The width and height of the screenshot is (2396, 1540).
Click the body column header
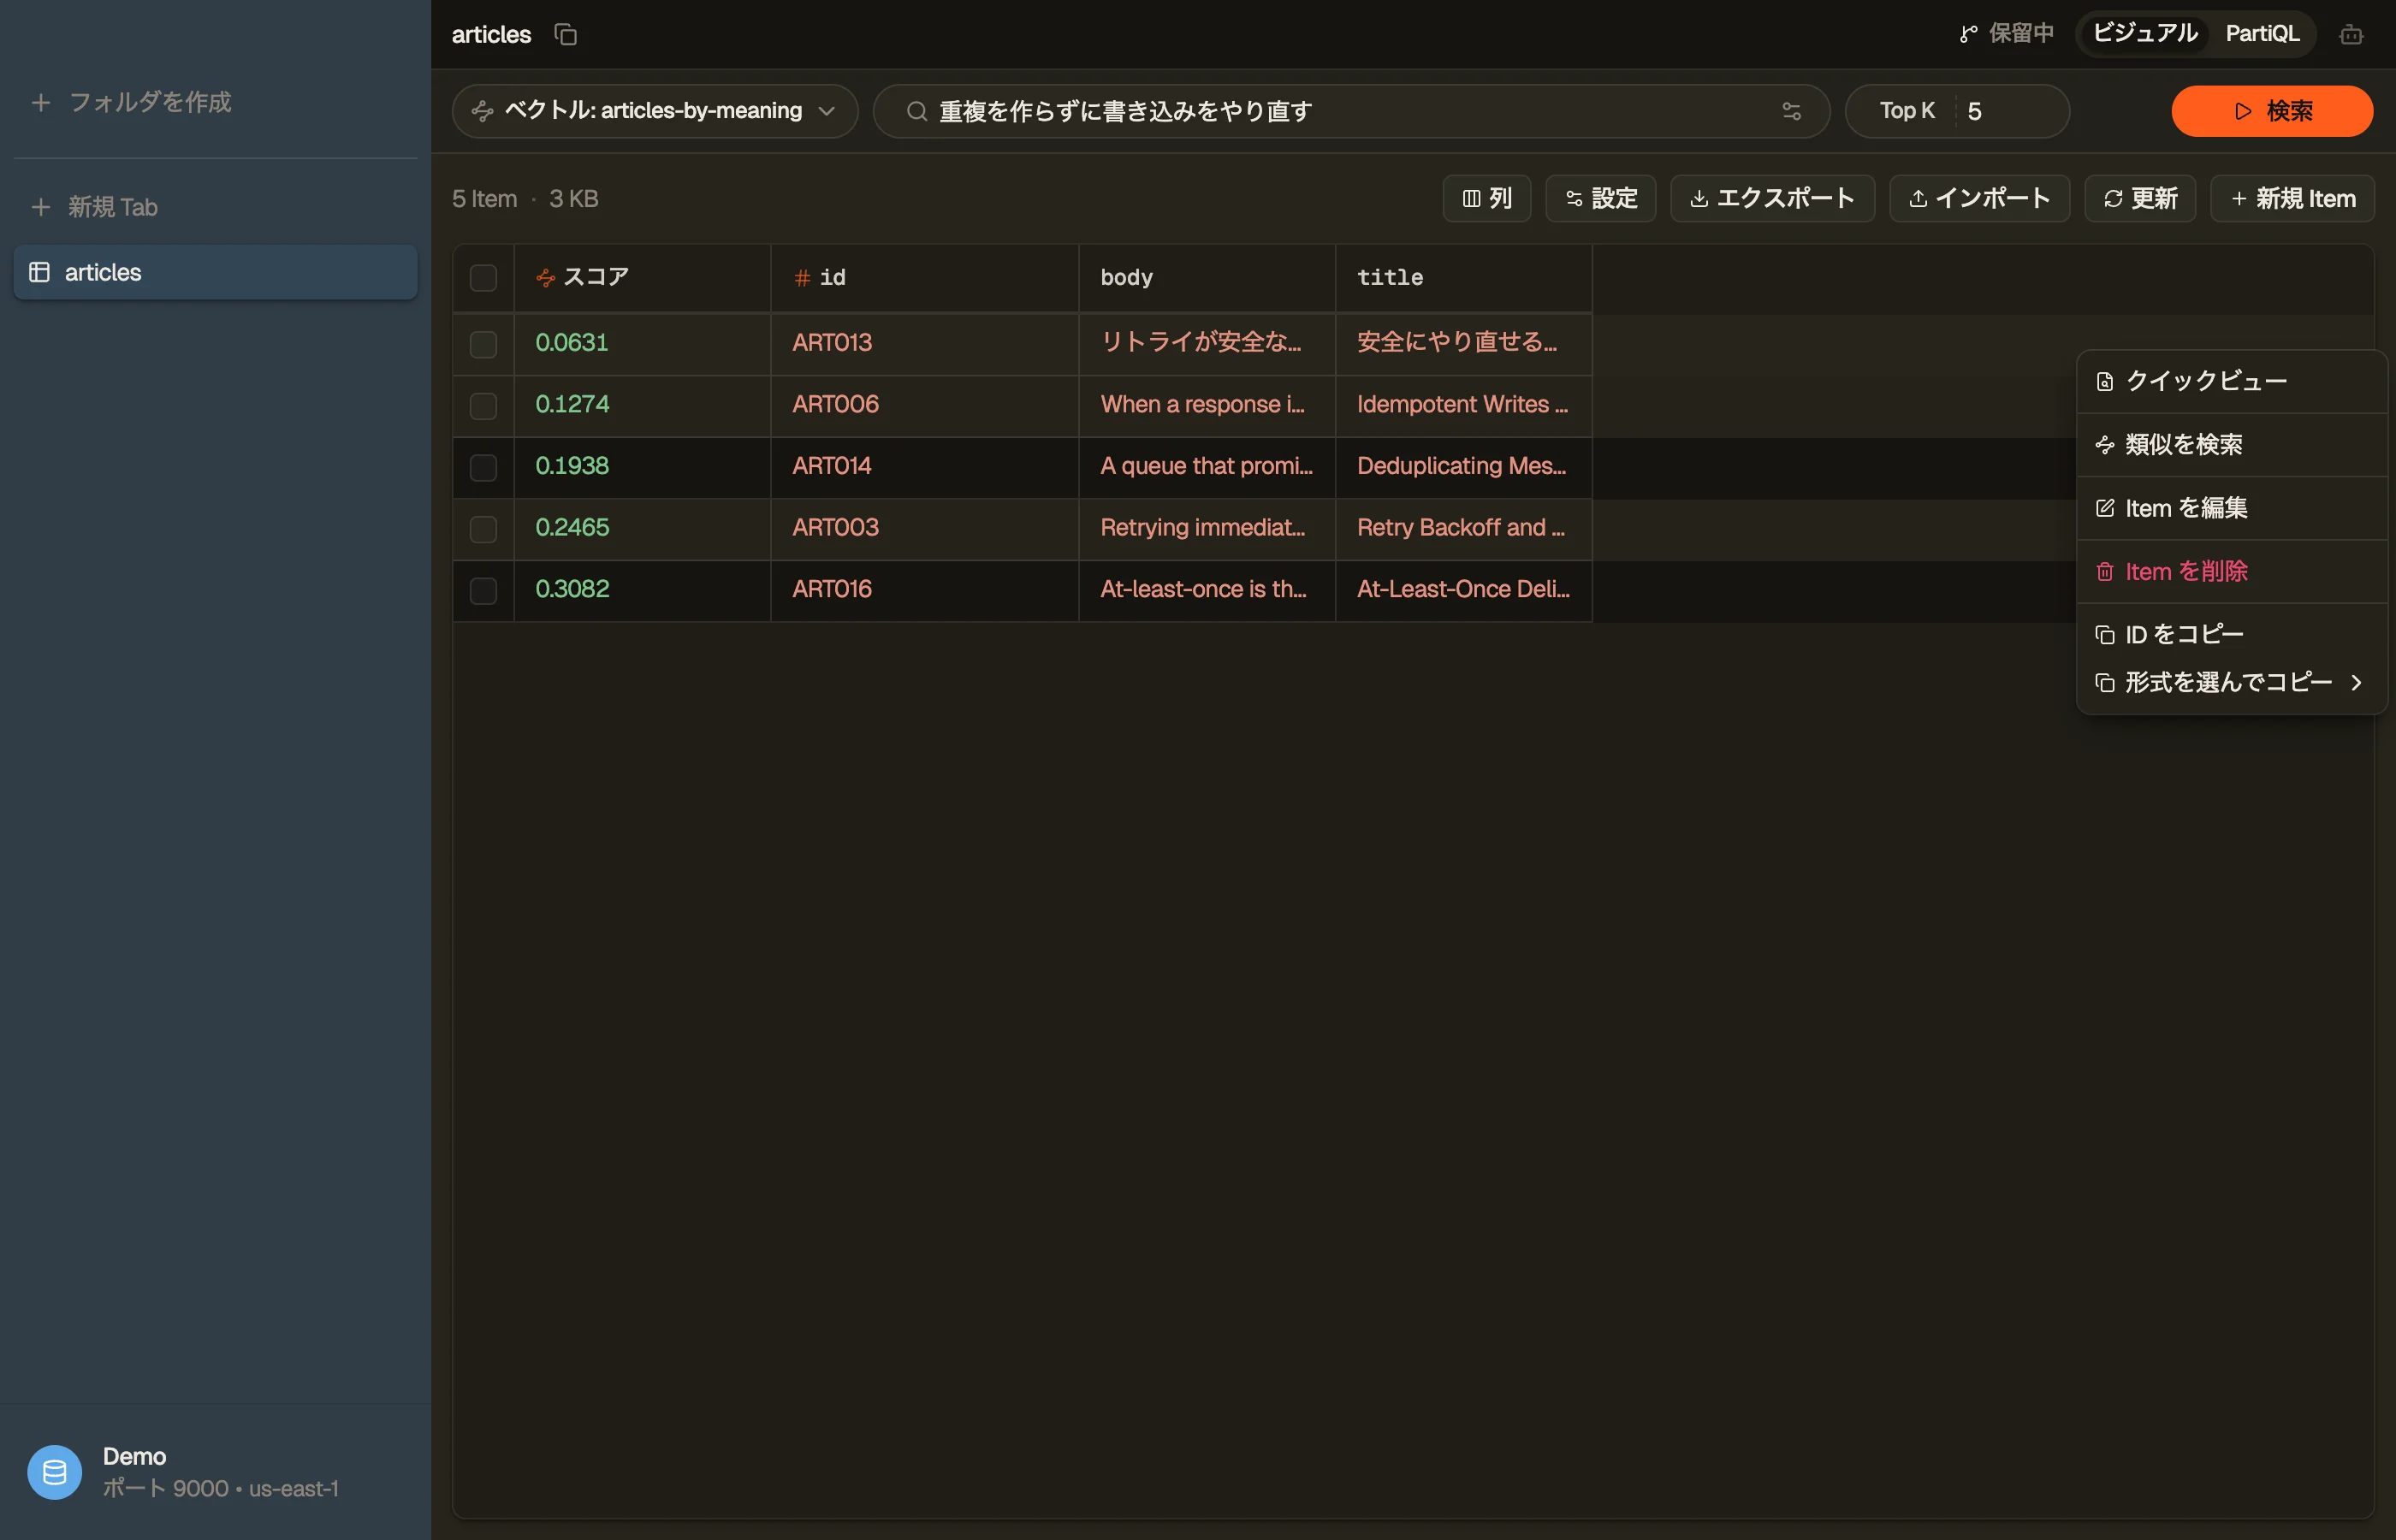pyautogui.click(x=1206, y=278)
